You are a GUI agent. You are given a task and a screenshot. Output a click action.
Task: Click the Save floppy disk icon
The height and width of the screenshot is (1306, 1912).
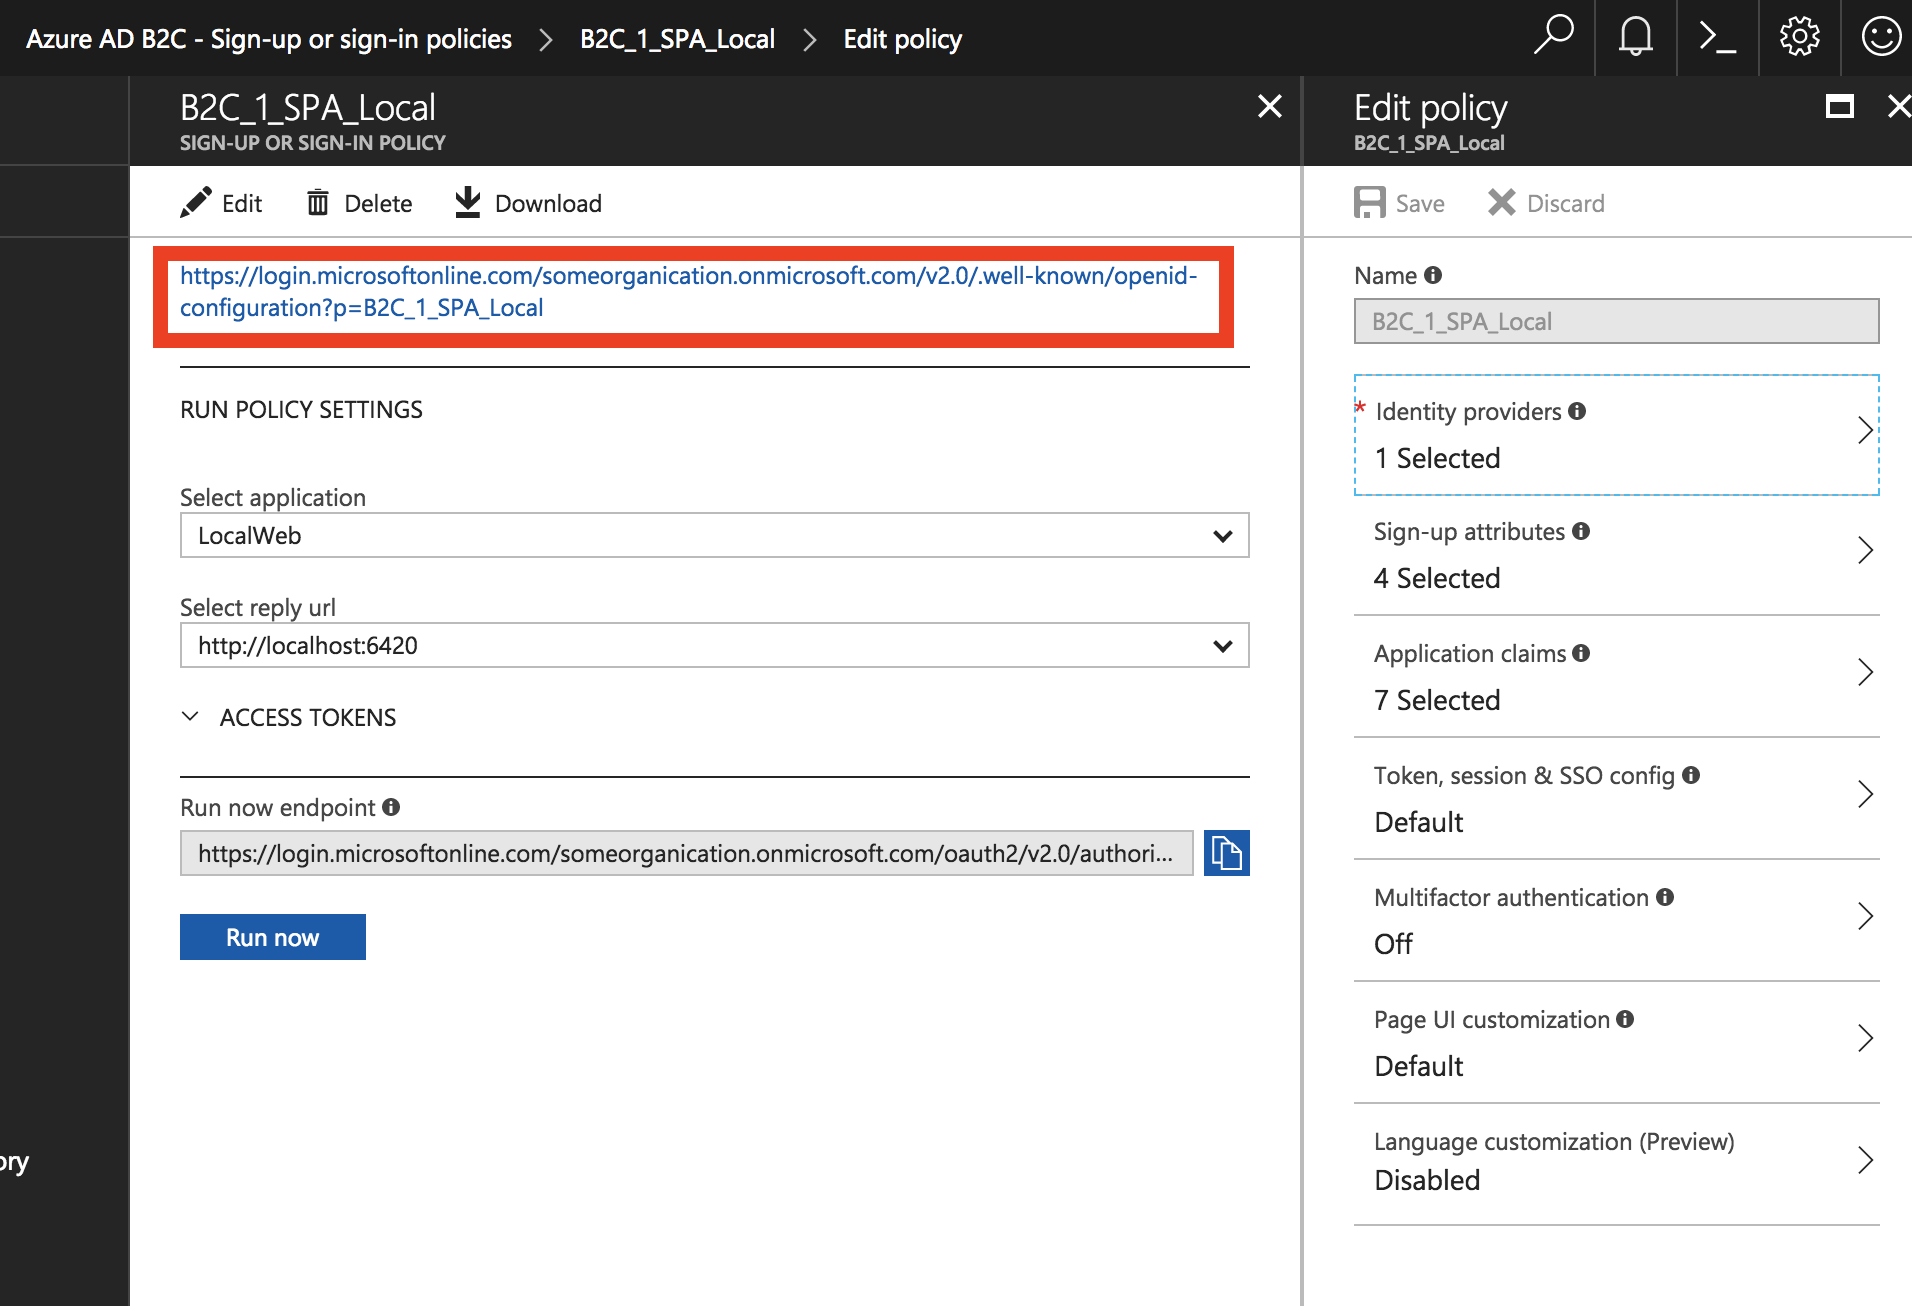[1369, 202]
